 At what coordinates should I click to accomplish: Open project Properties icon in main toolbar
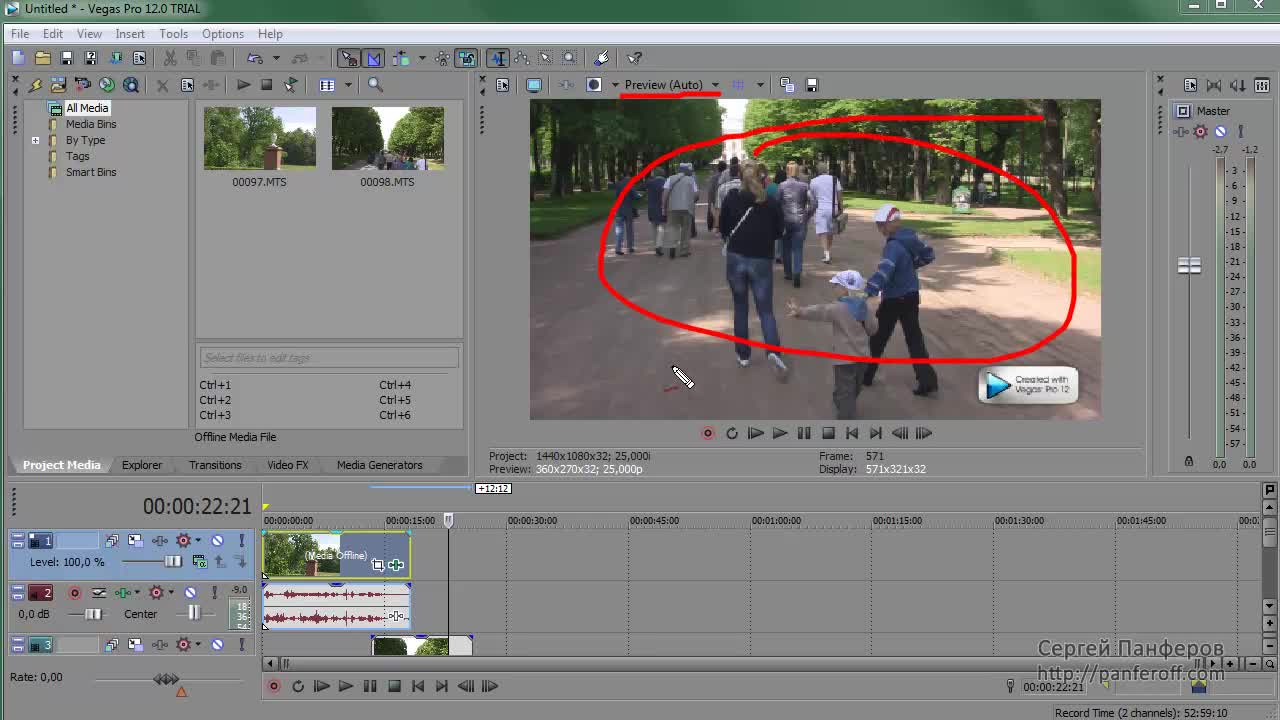point(139,58)
